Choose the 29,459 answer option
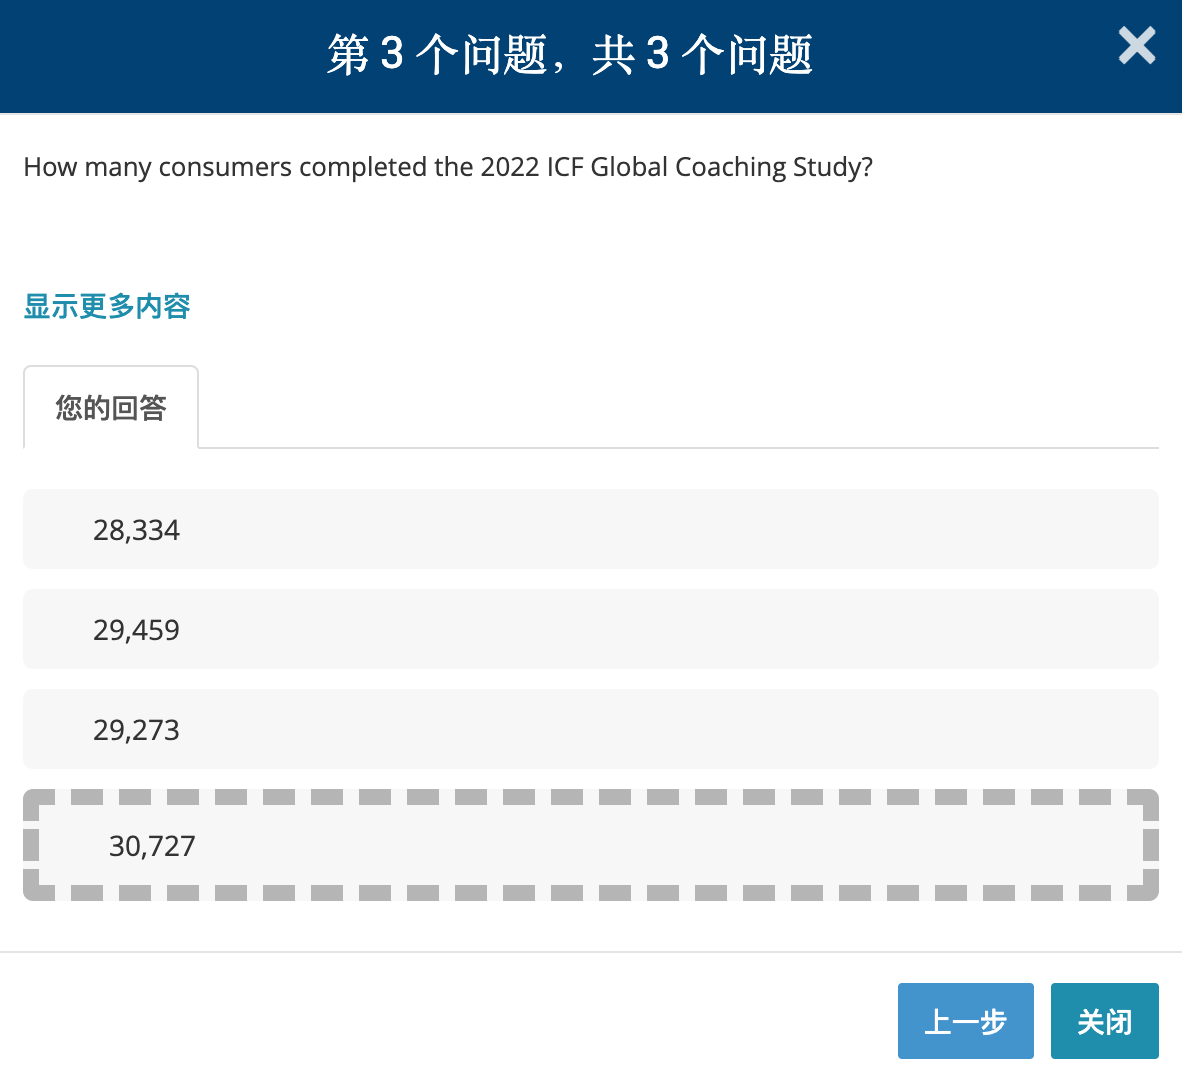 click(137, 630)
